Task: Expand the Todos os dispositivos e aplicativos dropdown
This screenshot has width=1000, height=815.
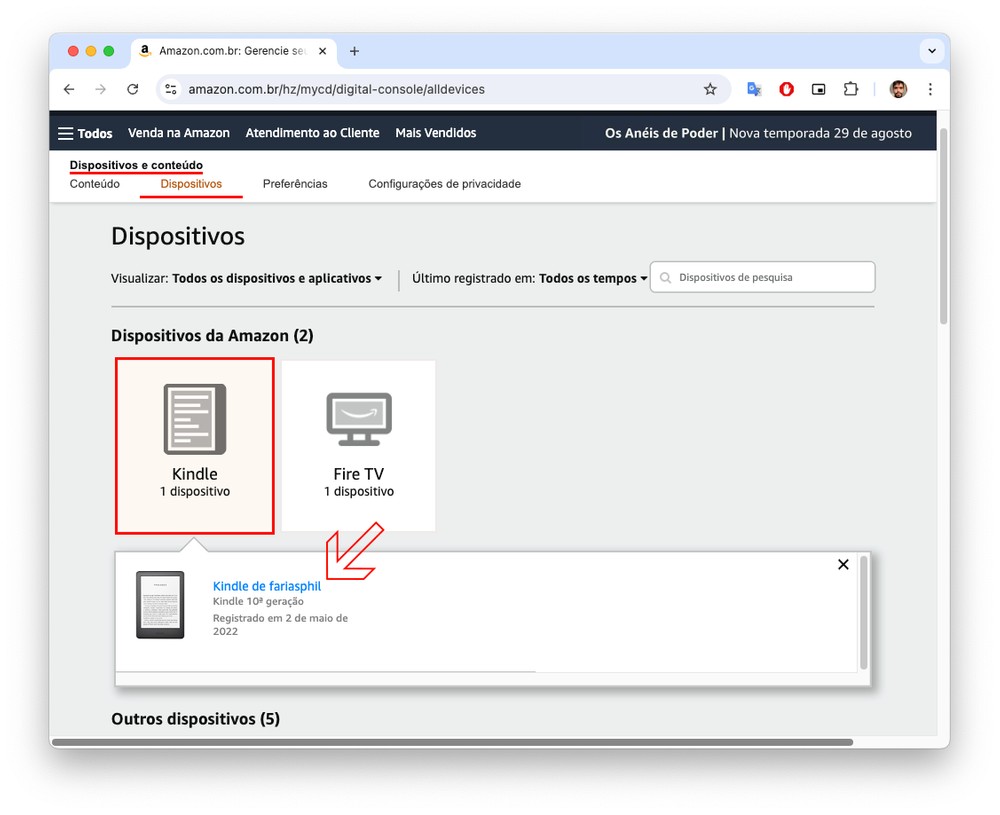Action: coord(277,279)
